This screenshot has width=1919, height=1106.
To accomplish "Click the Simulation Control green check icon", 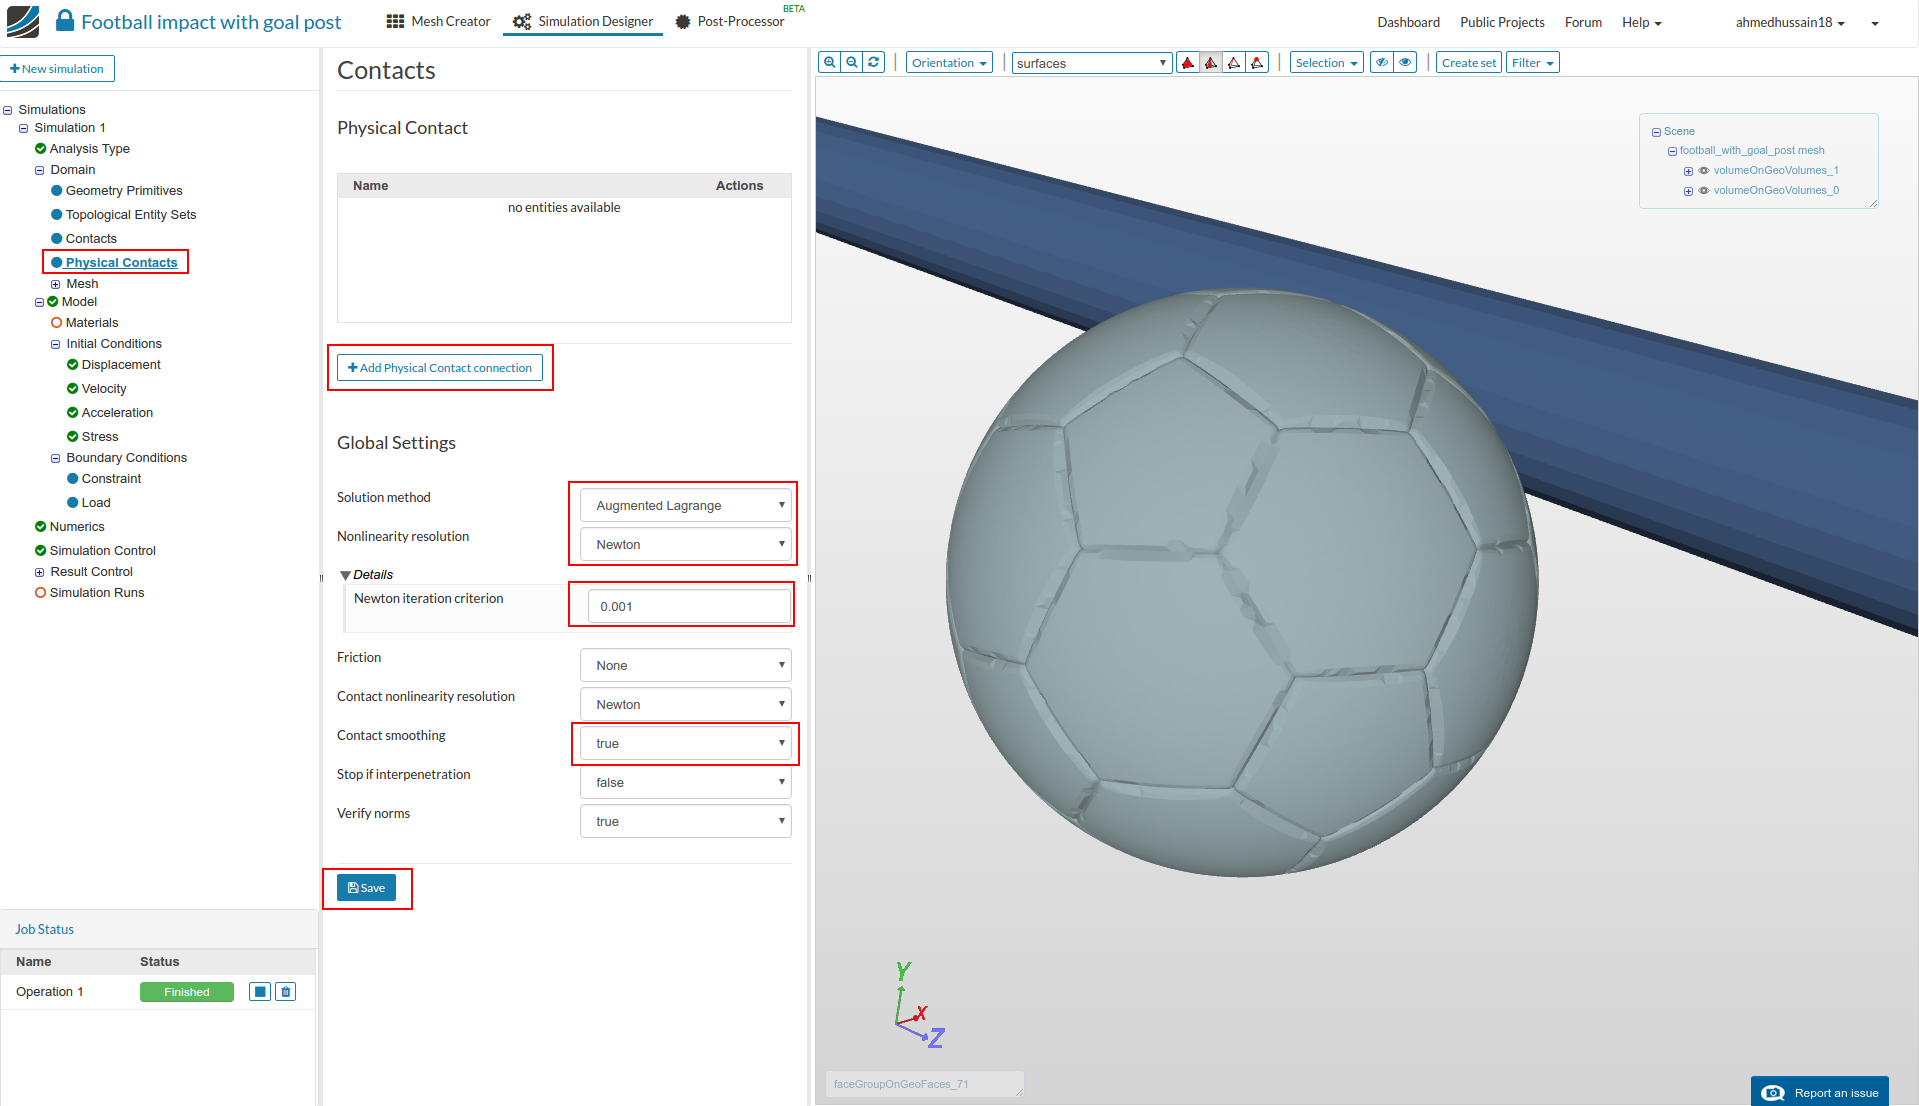I will coord(40,551).
